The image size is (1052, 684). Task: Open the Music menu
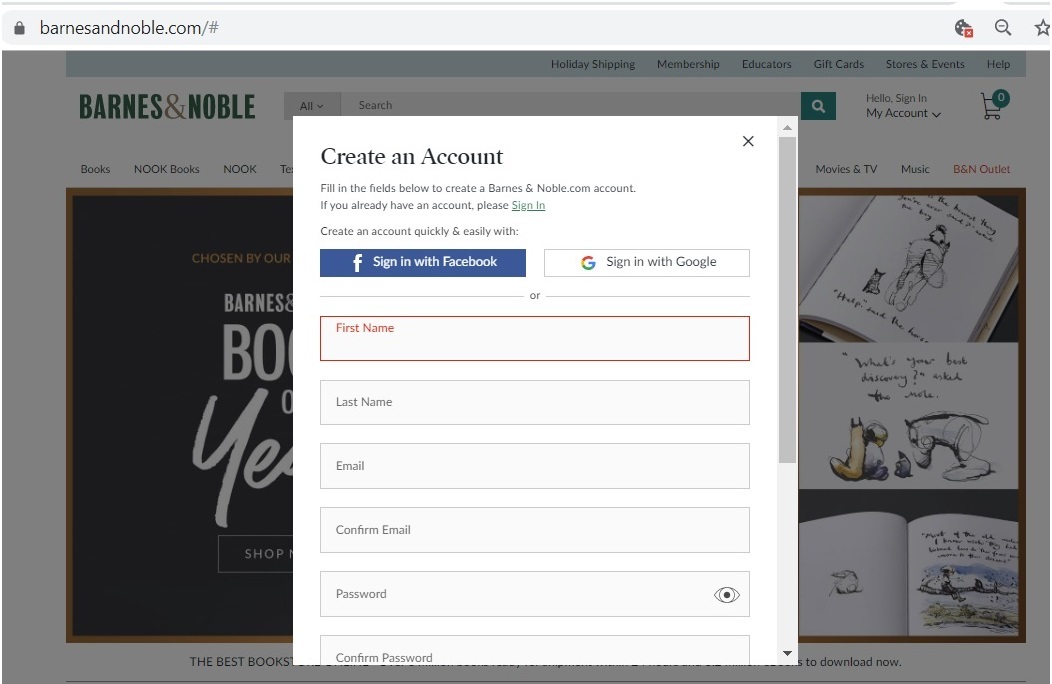pos(915,169)
